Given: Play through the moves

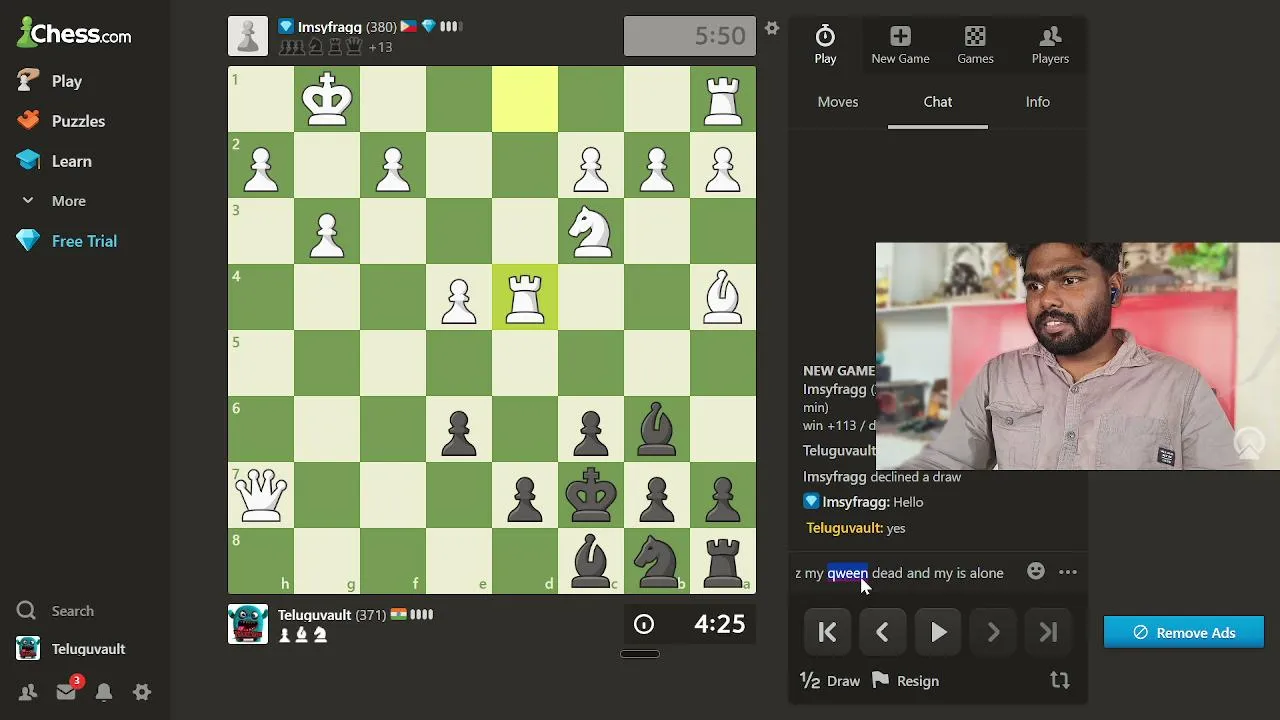Looking at the screenshot, I should coord(938,632).
